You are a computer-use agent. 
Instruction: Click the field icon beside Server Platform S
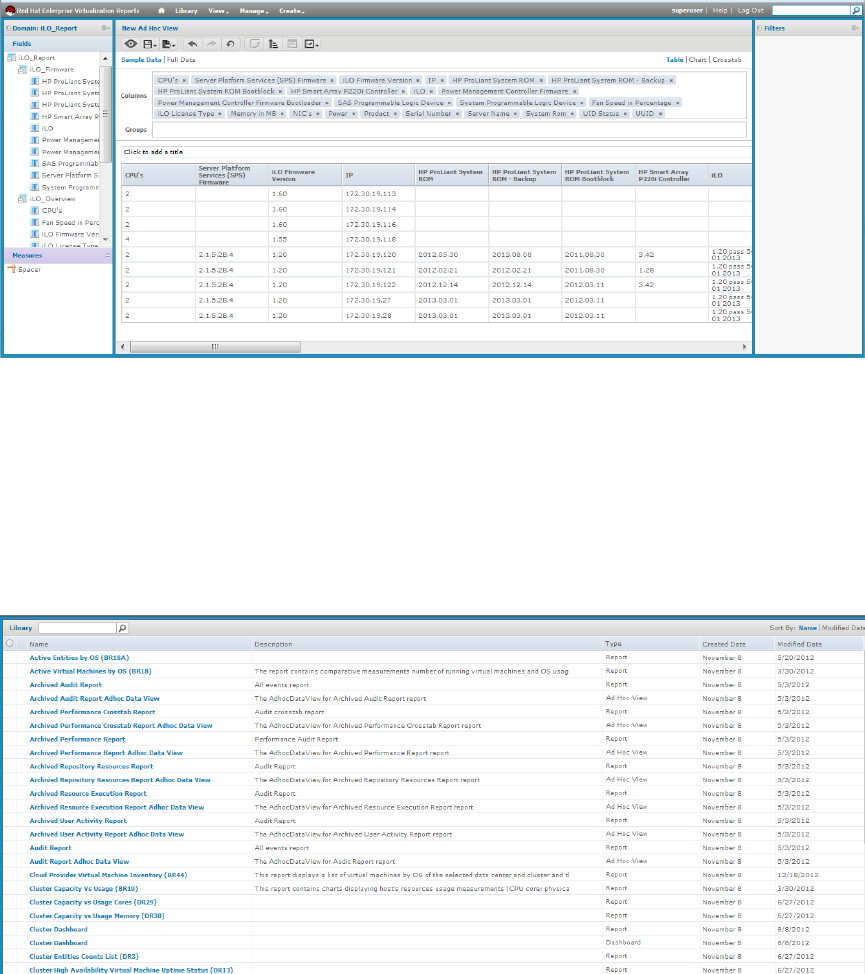tap(35, 175)
